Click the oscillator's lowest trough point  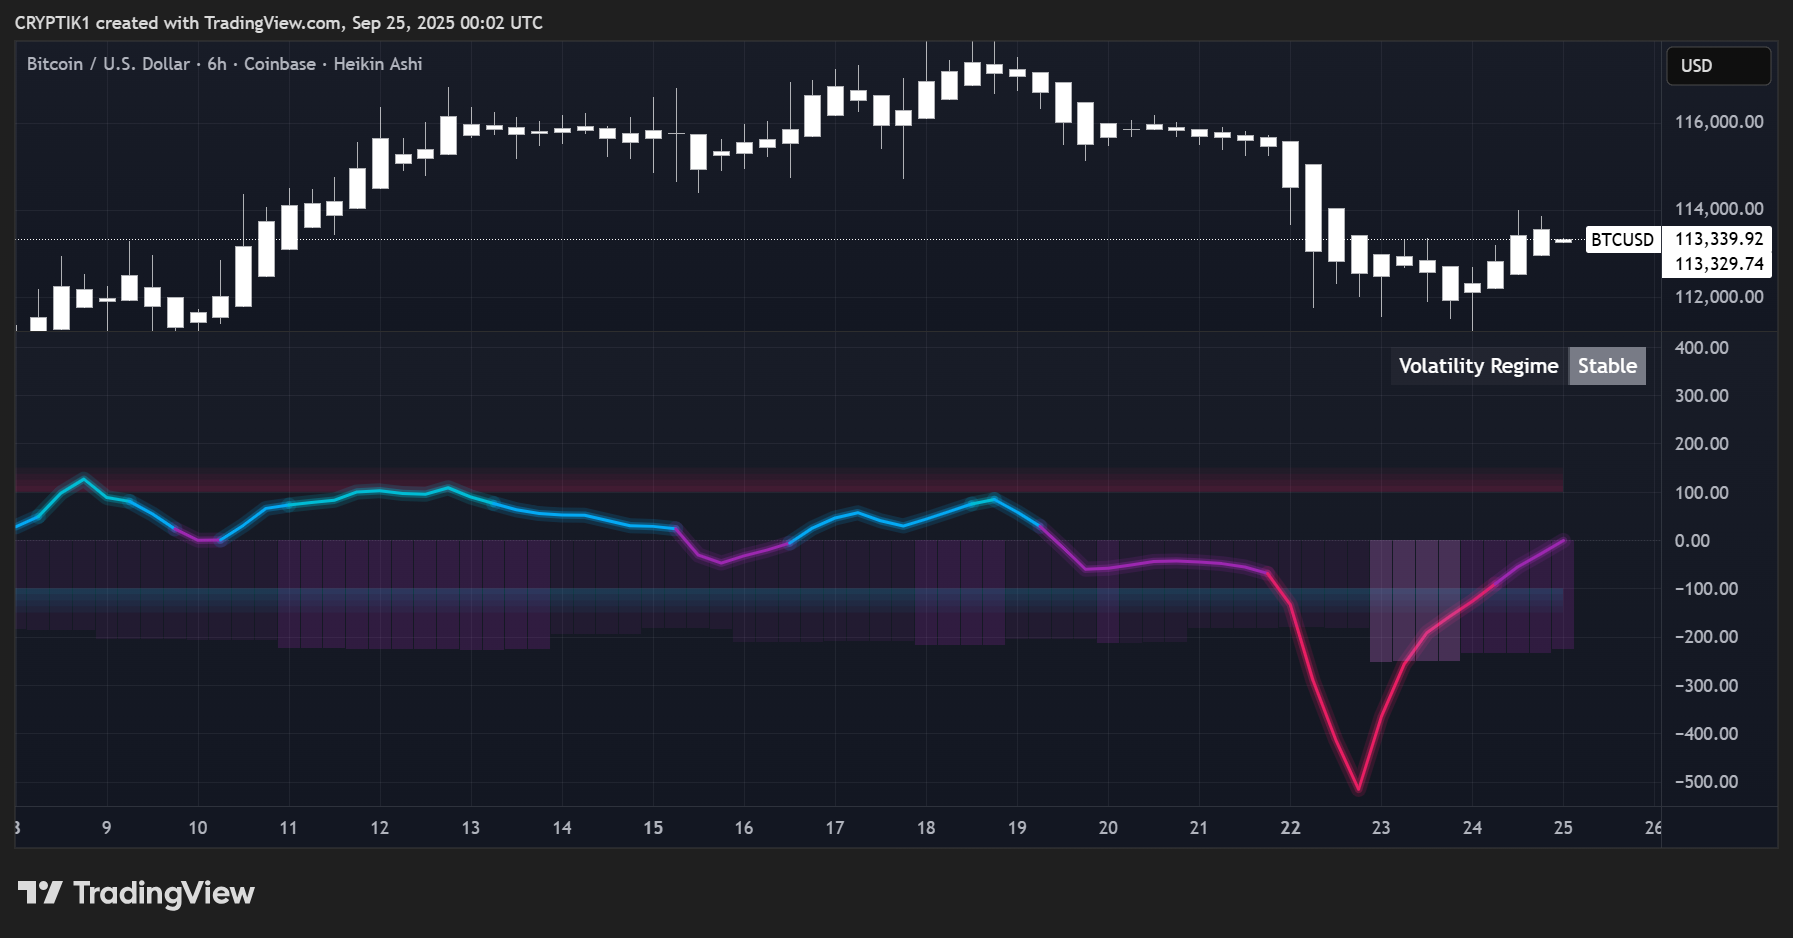tap(1358, 790)
